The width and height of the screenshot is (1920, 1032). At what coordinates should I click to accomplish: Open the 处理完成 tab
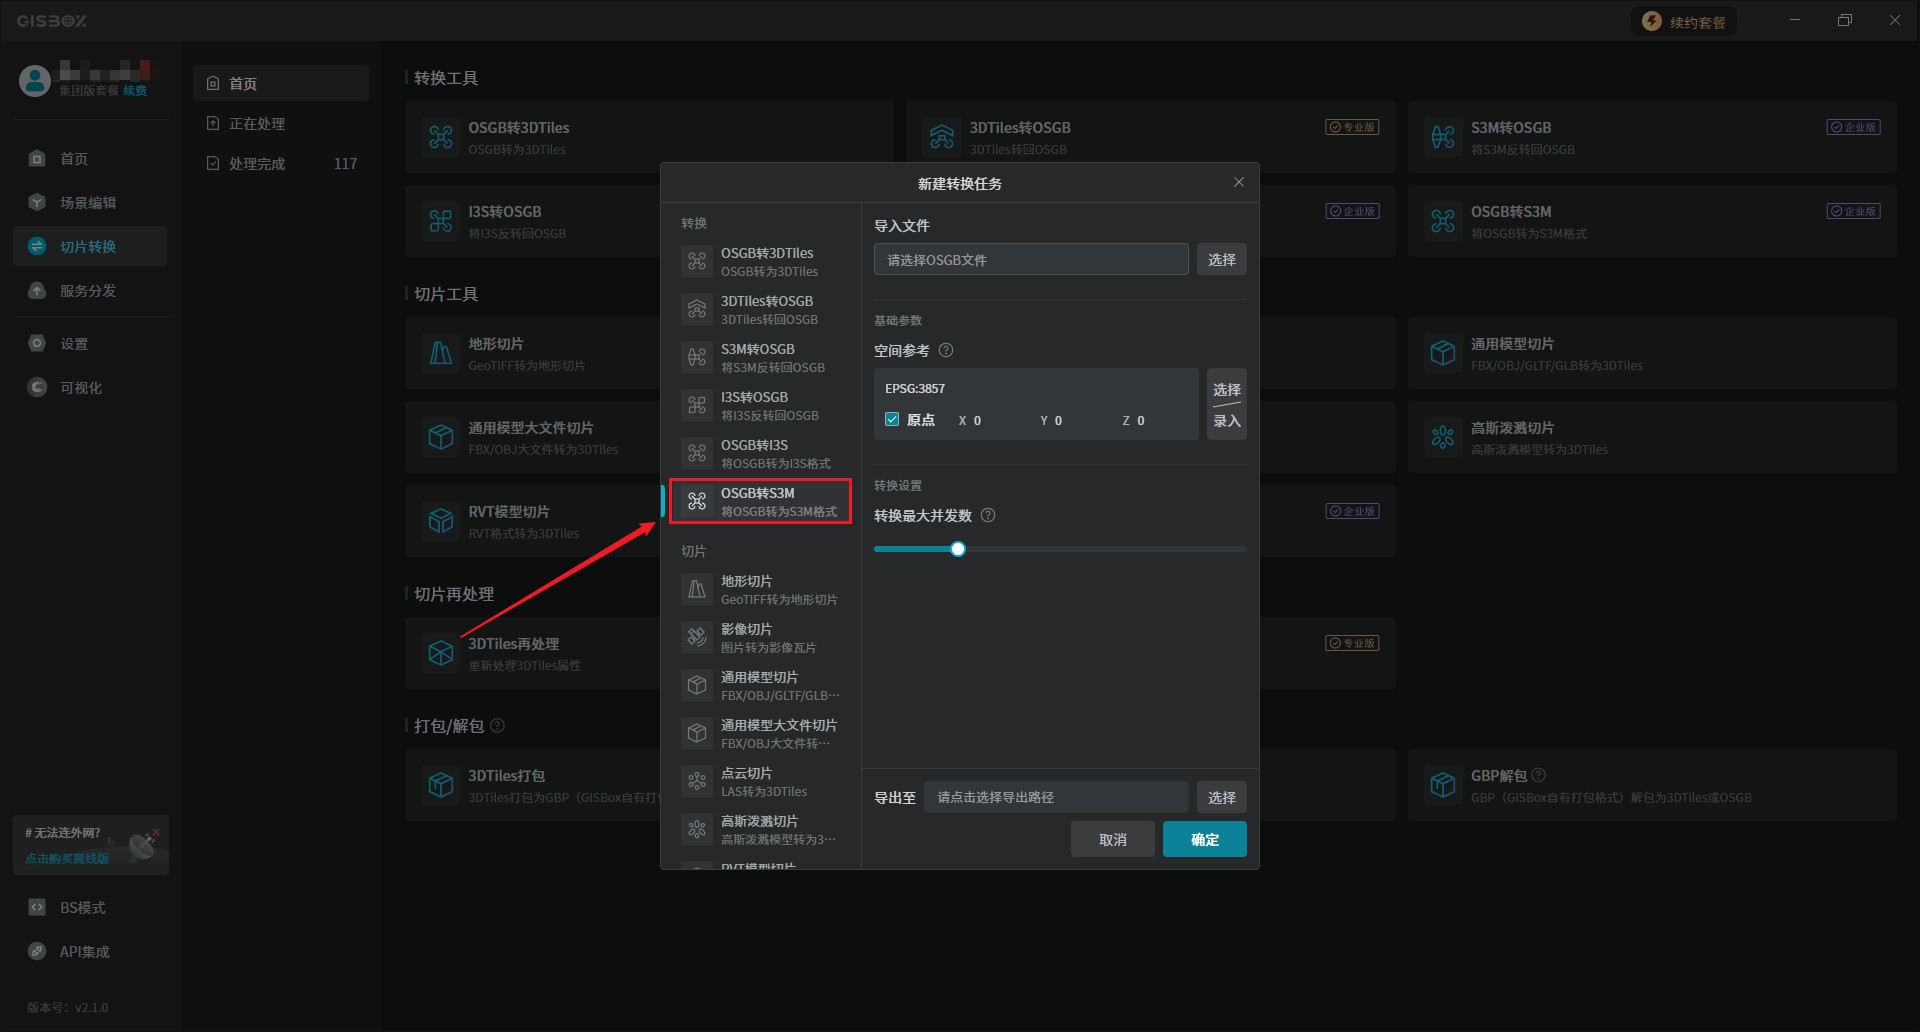pos(257,164)
